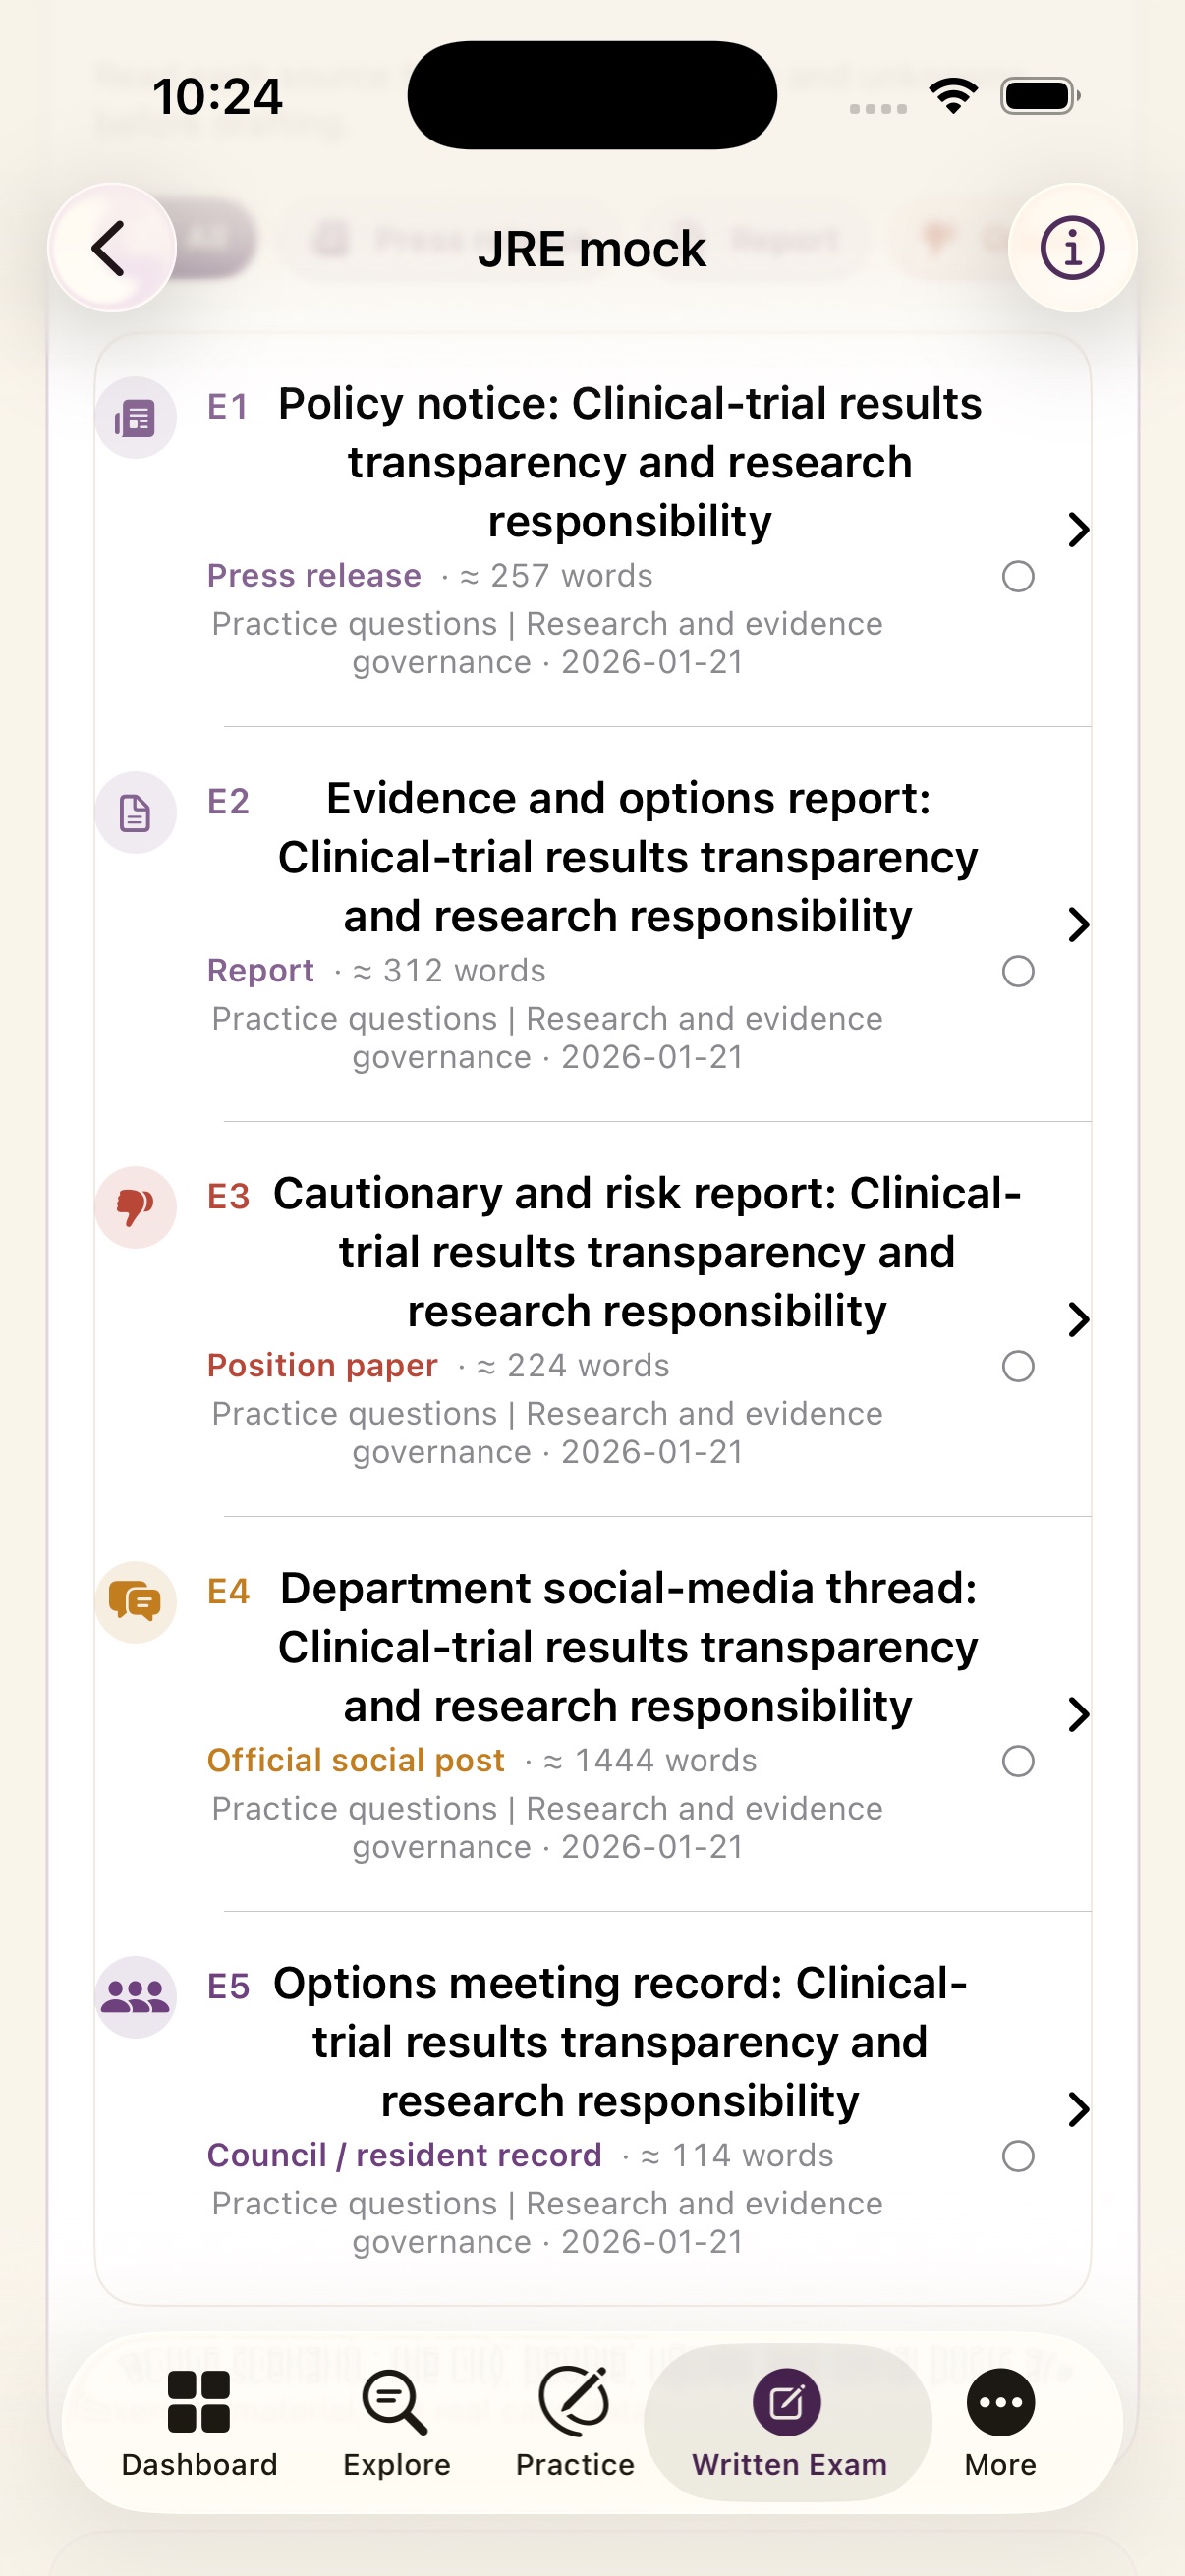1185x2576 pixels.
Task: Toggle E3 Cautionary report completion circle
Action: tap(1018, 1366)
